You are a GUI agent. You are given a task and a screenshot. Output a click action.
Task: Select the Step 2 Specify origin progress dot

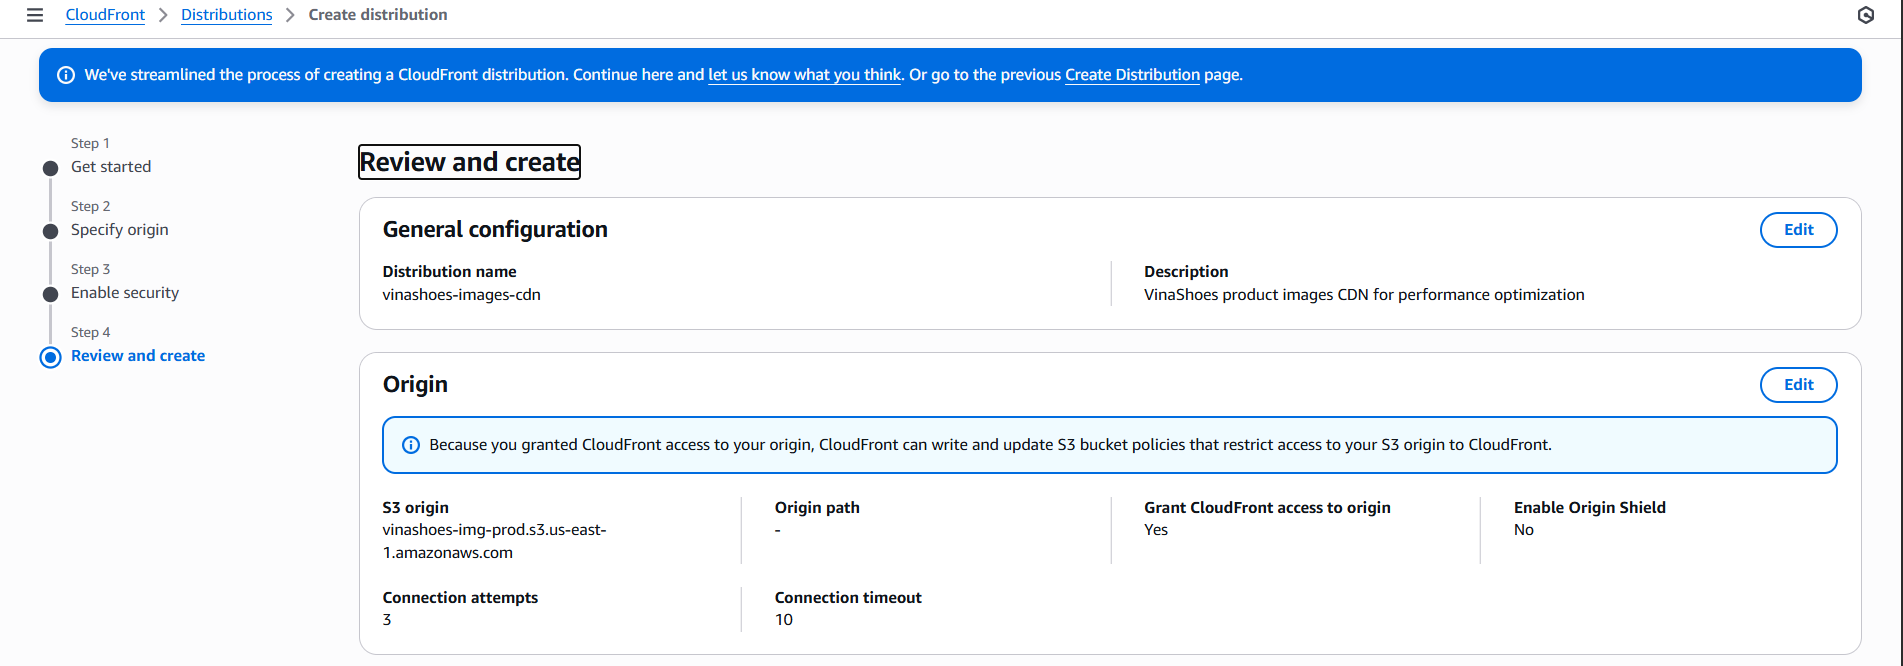pos(51,231)
